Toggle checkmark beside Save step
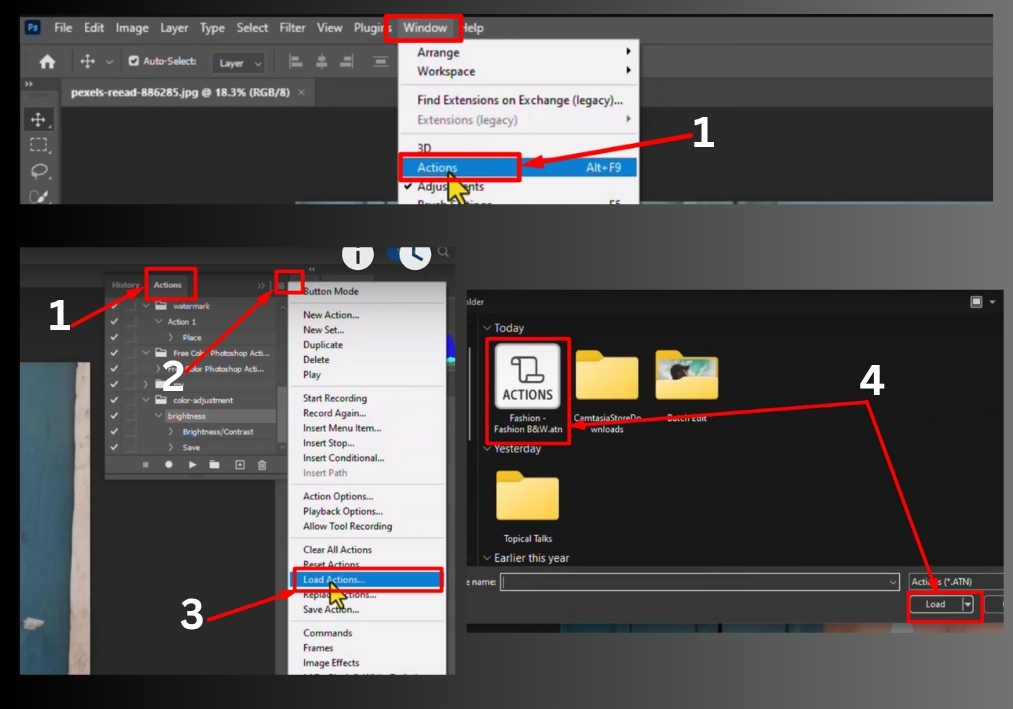This screenshot has width=1013, height=709. [x=114, y=447]
